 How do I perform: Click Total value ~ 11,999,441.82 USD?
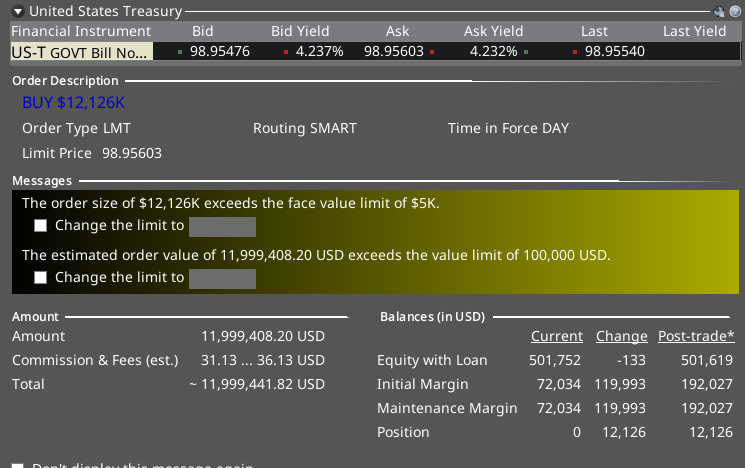click(x=258, y=384)
